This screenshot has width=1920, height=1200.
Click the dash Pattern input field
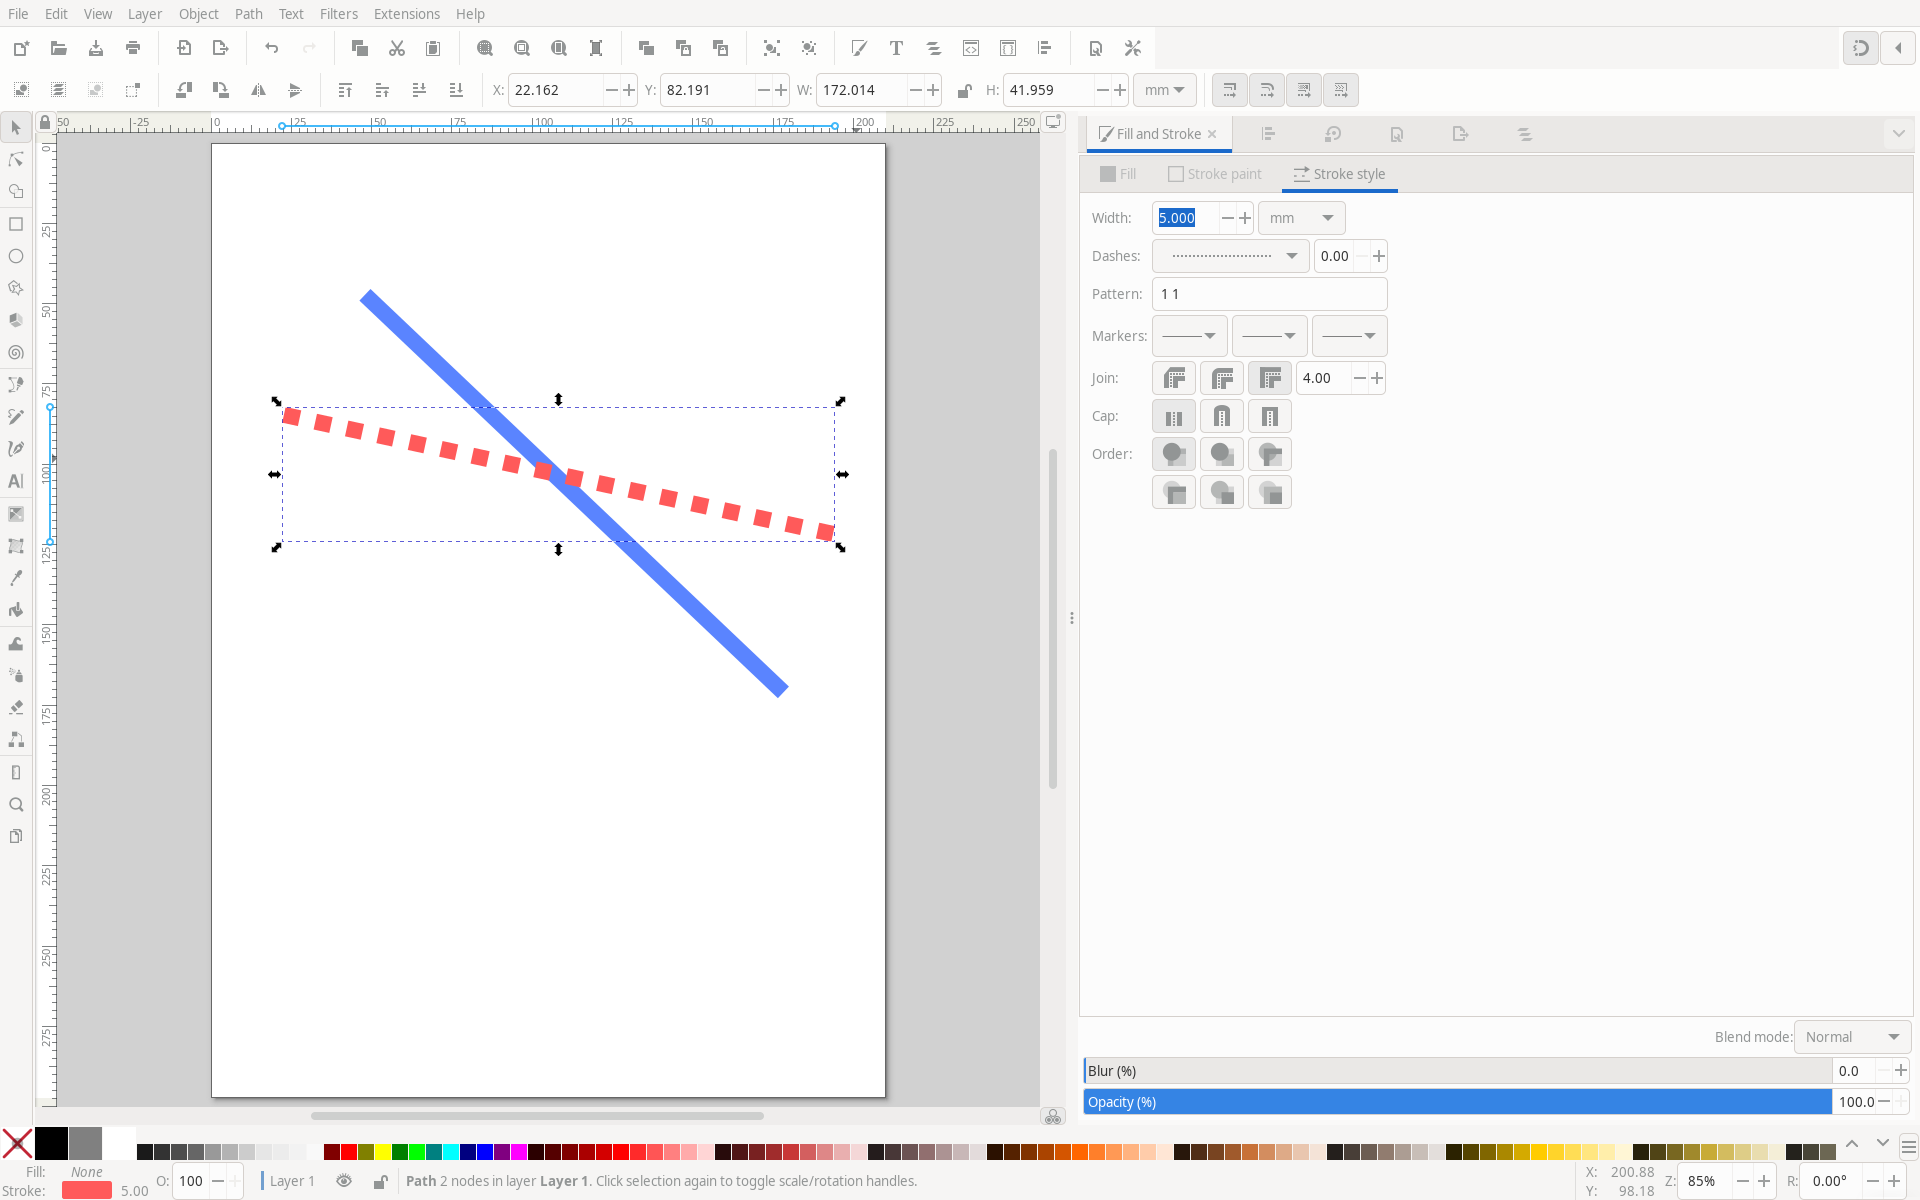click(1269, 294)
